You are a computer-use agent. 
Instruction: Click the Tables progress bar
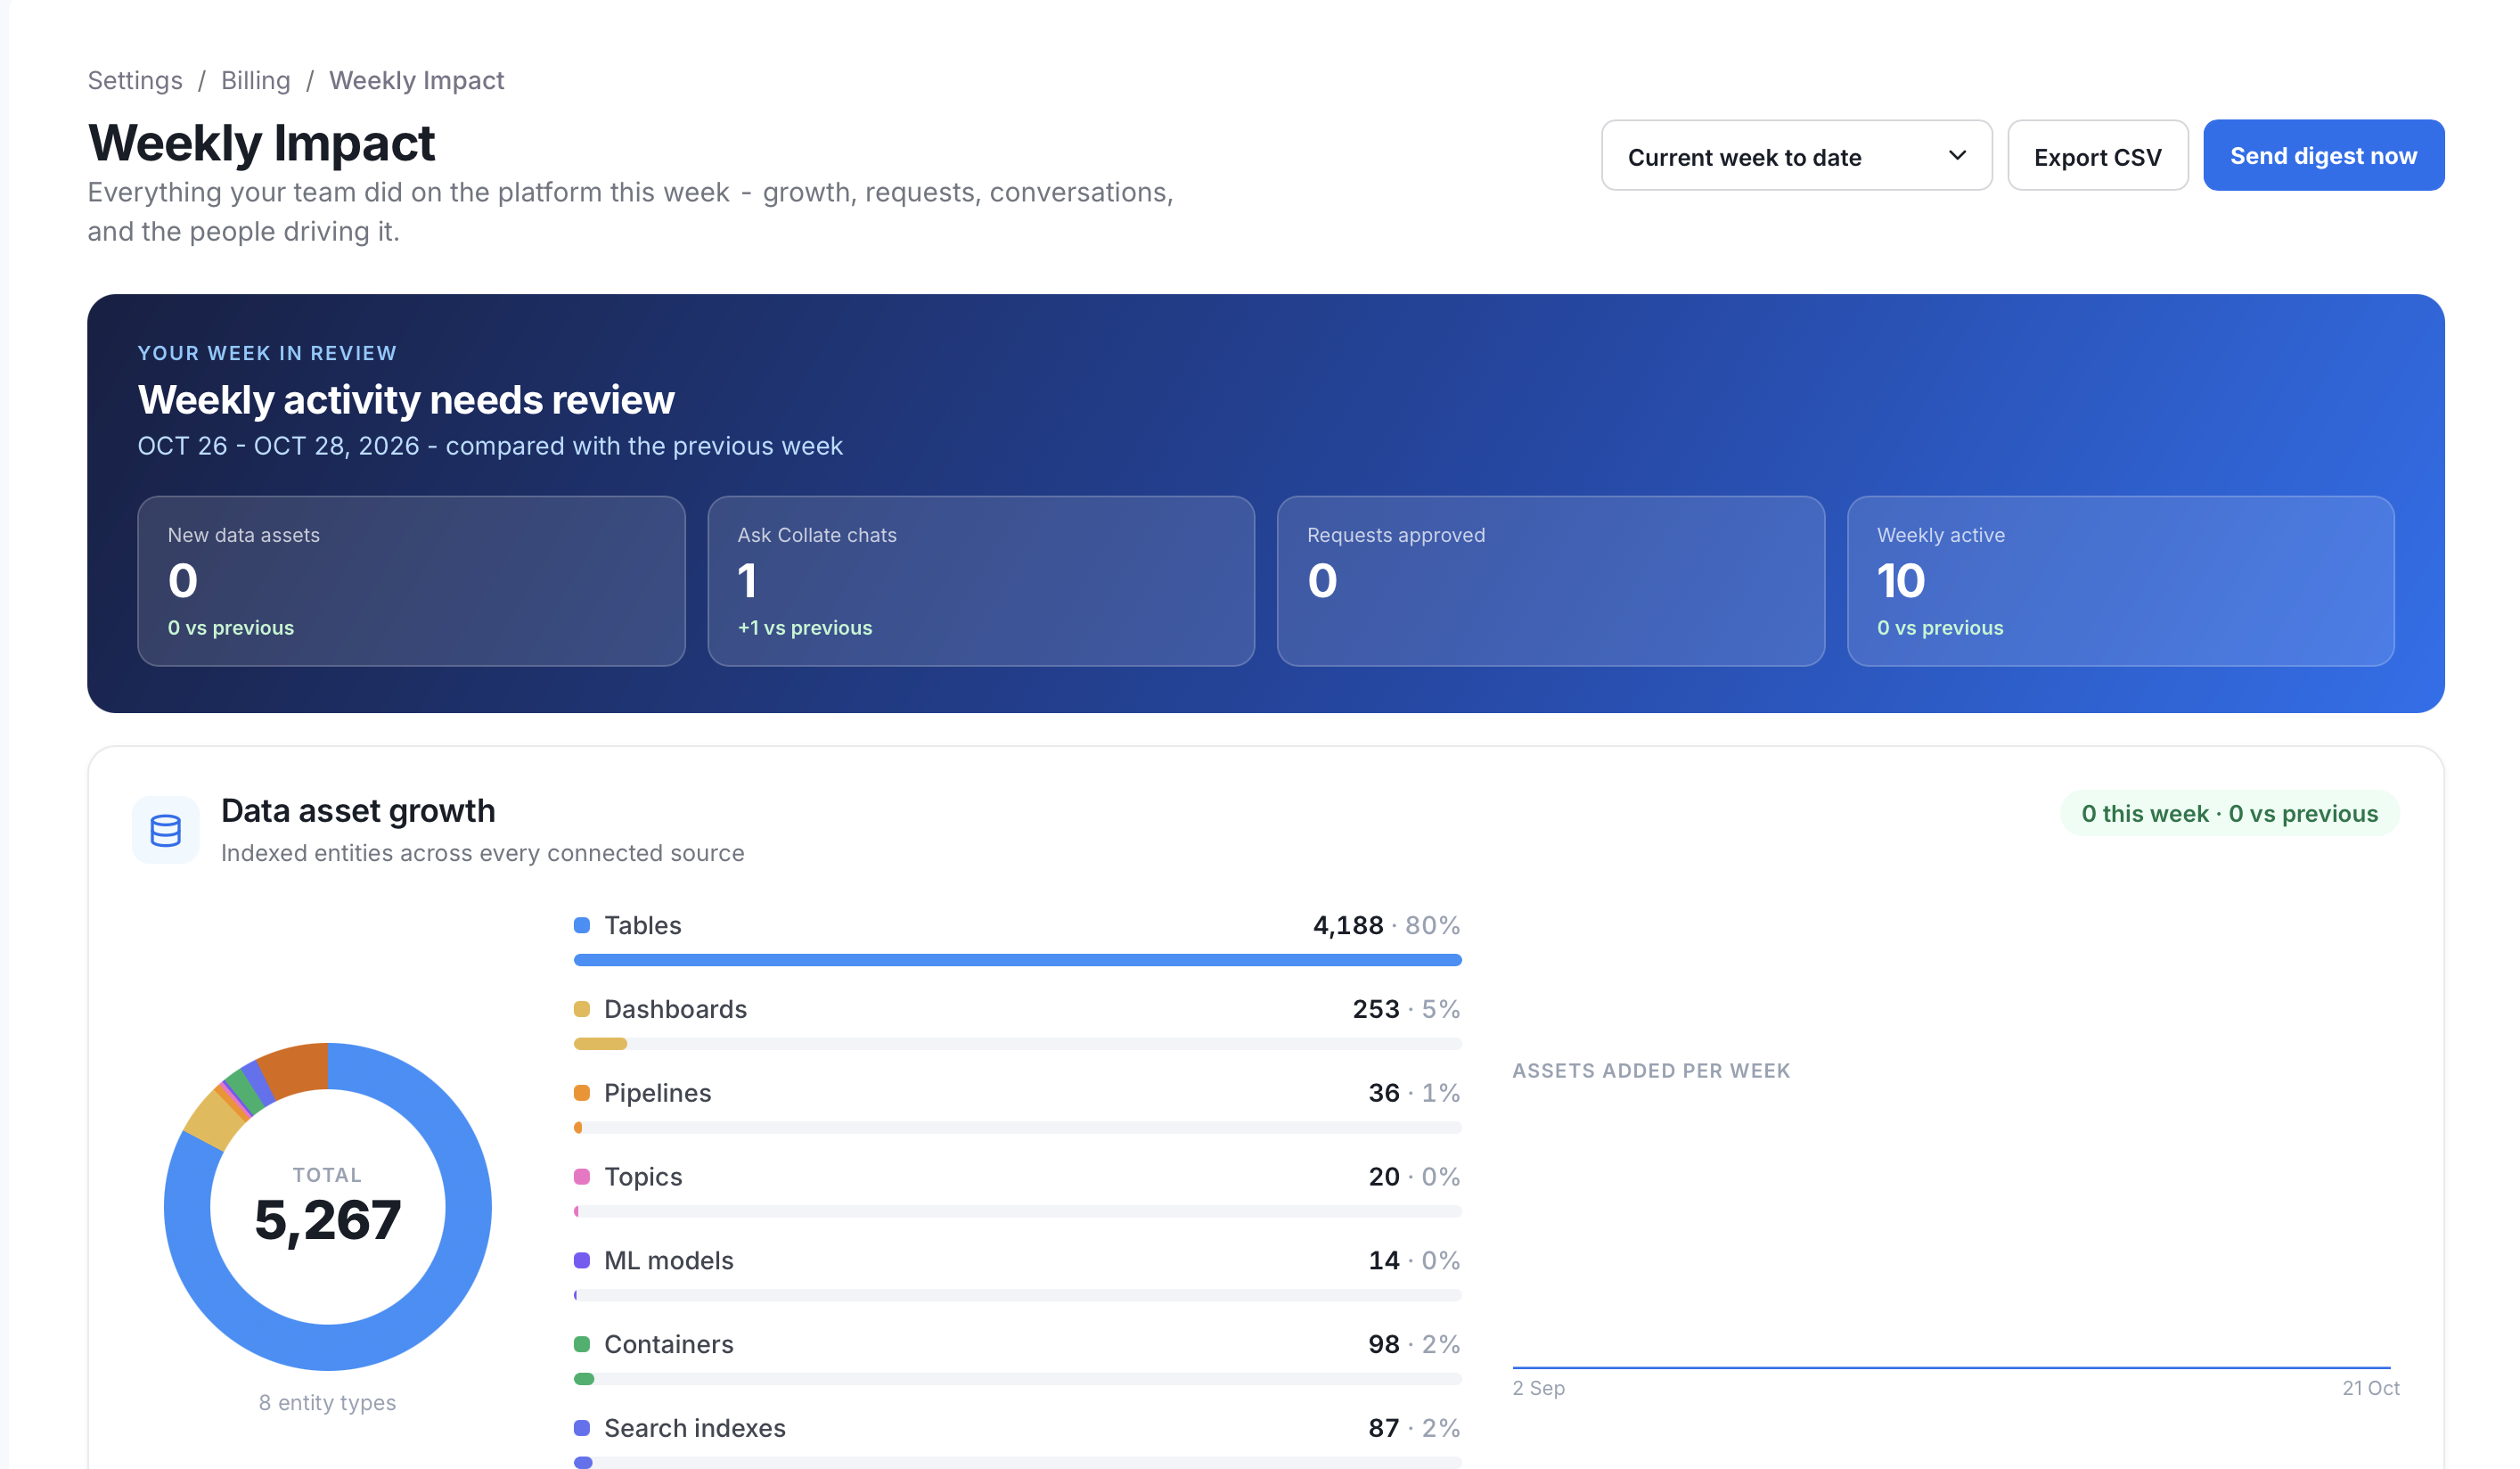(1018, 960)
